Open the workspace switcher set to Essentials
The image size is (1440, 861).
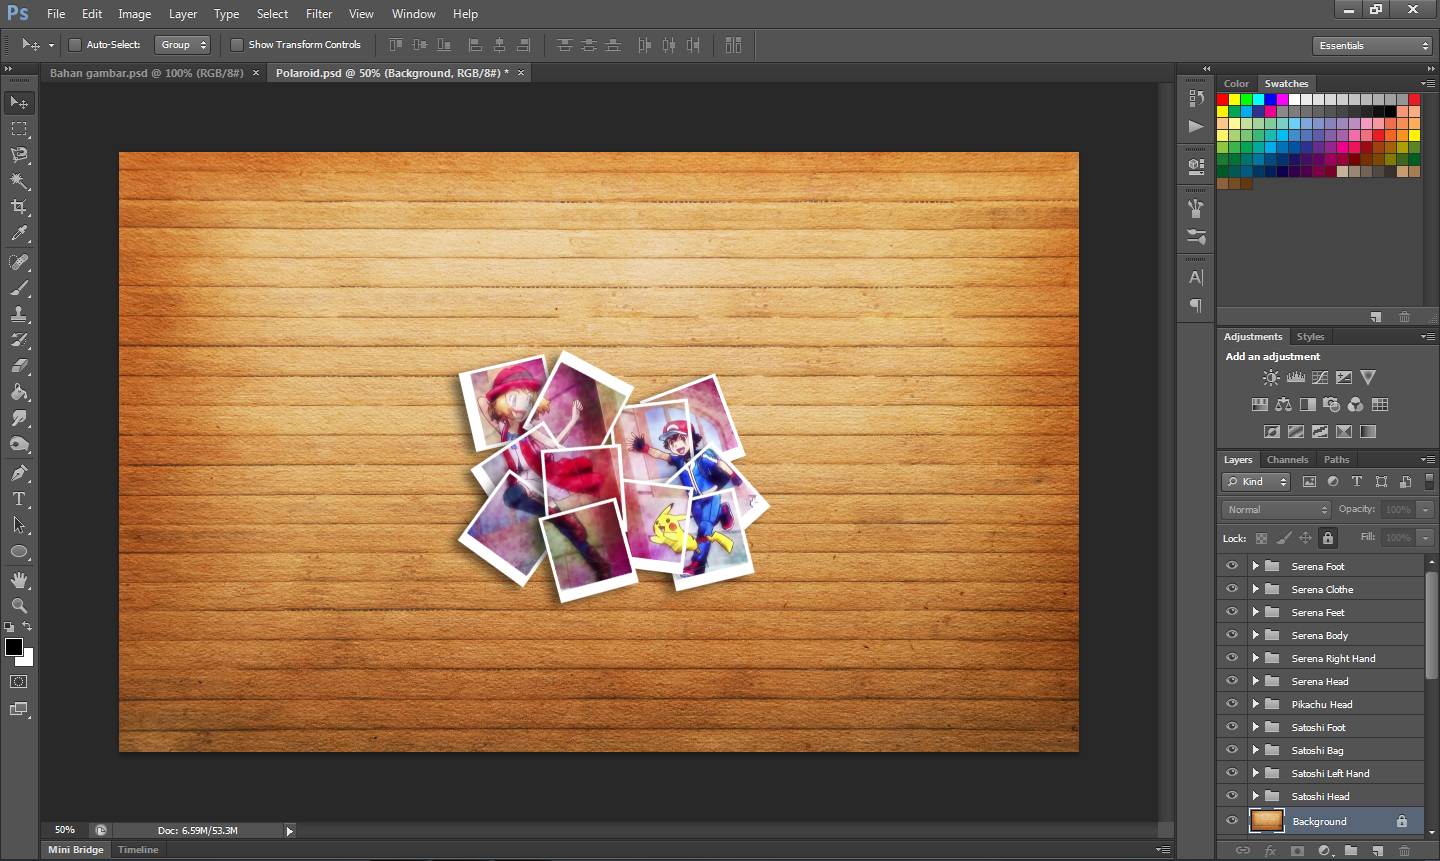[x=1373, y=45]
